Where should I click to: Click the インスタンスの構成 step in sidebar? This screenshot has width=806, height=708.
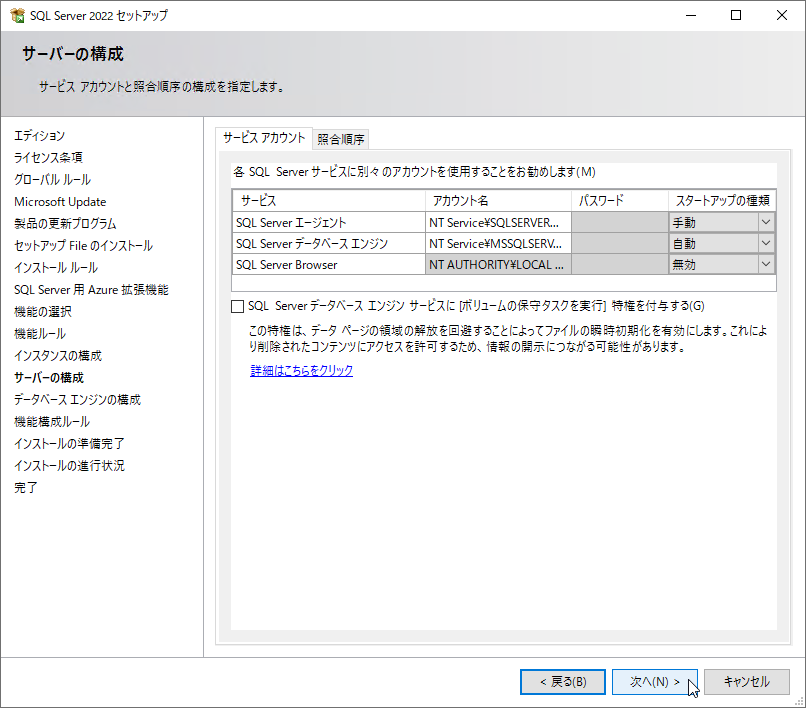58,356
